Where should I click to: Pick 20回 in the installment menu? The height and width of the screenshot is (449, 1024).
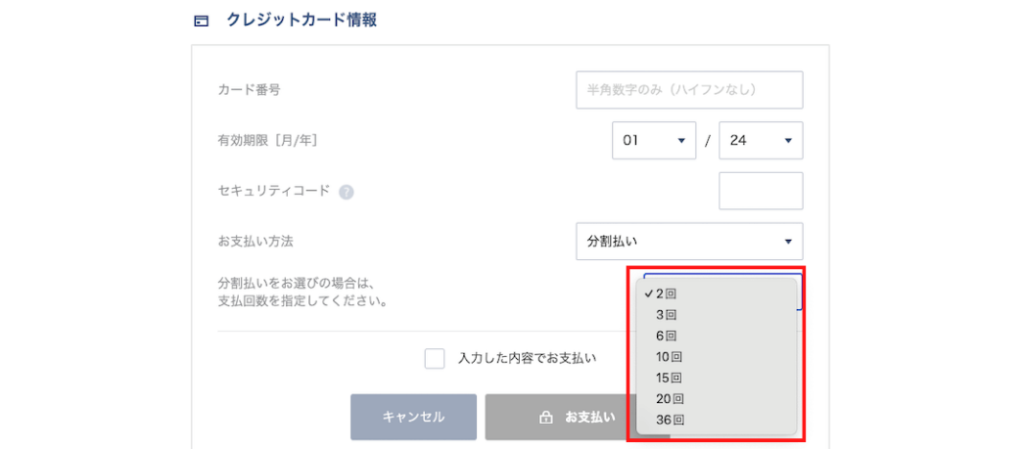[668, 399]
